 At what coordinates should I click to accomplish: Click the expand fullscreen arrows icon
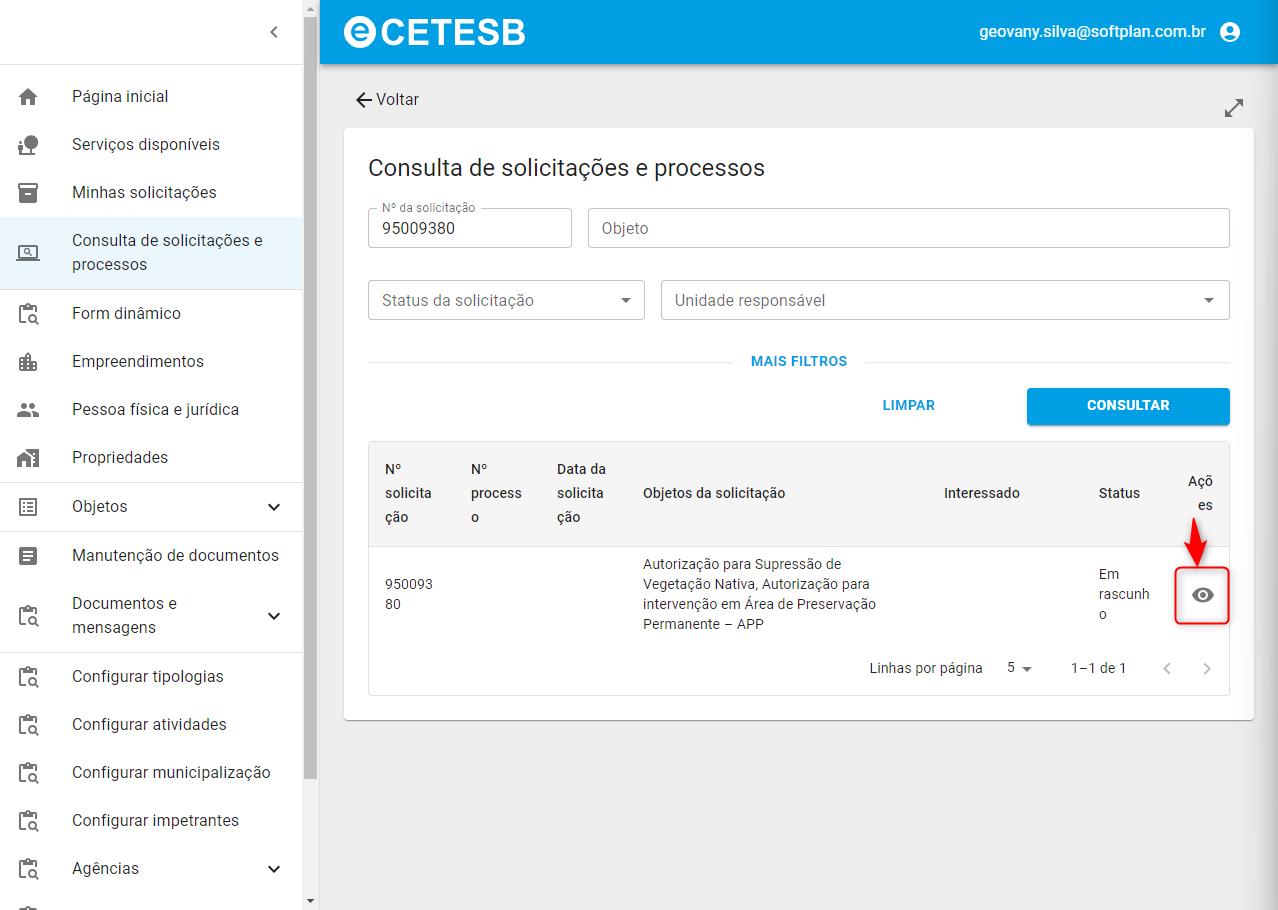(1234, 108)
